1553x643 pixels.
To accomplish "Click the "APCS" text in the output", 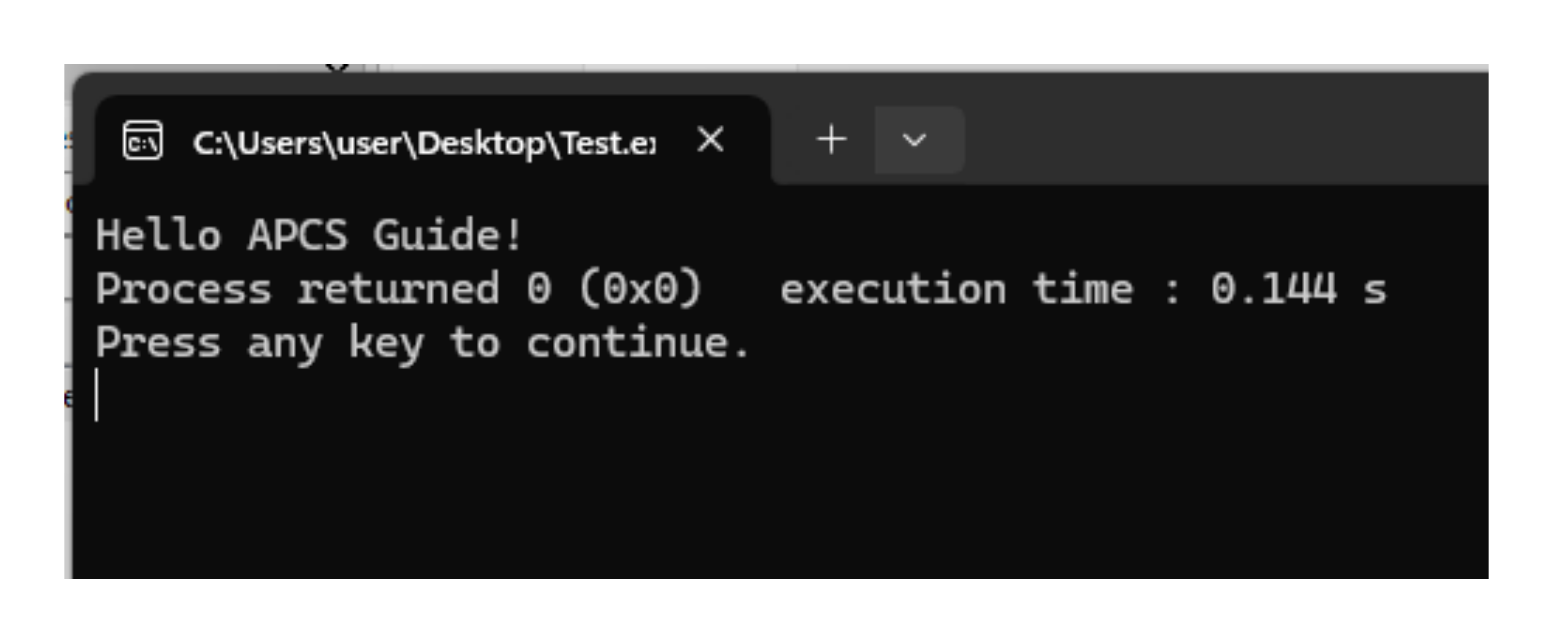I will (x=297, y=236).
